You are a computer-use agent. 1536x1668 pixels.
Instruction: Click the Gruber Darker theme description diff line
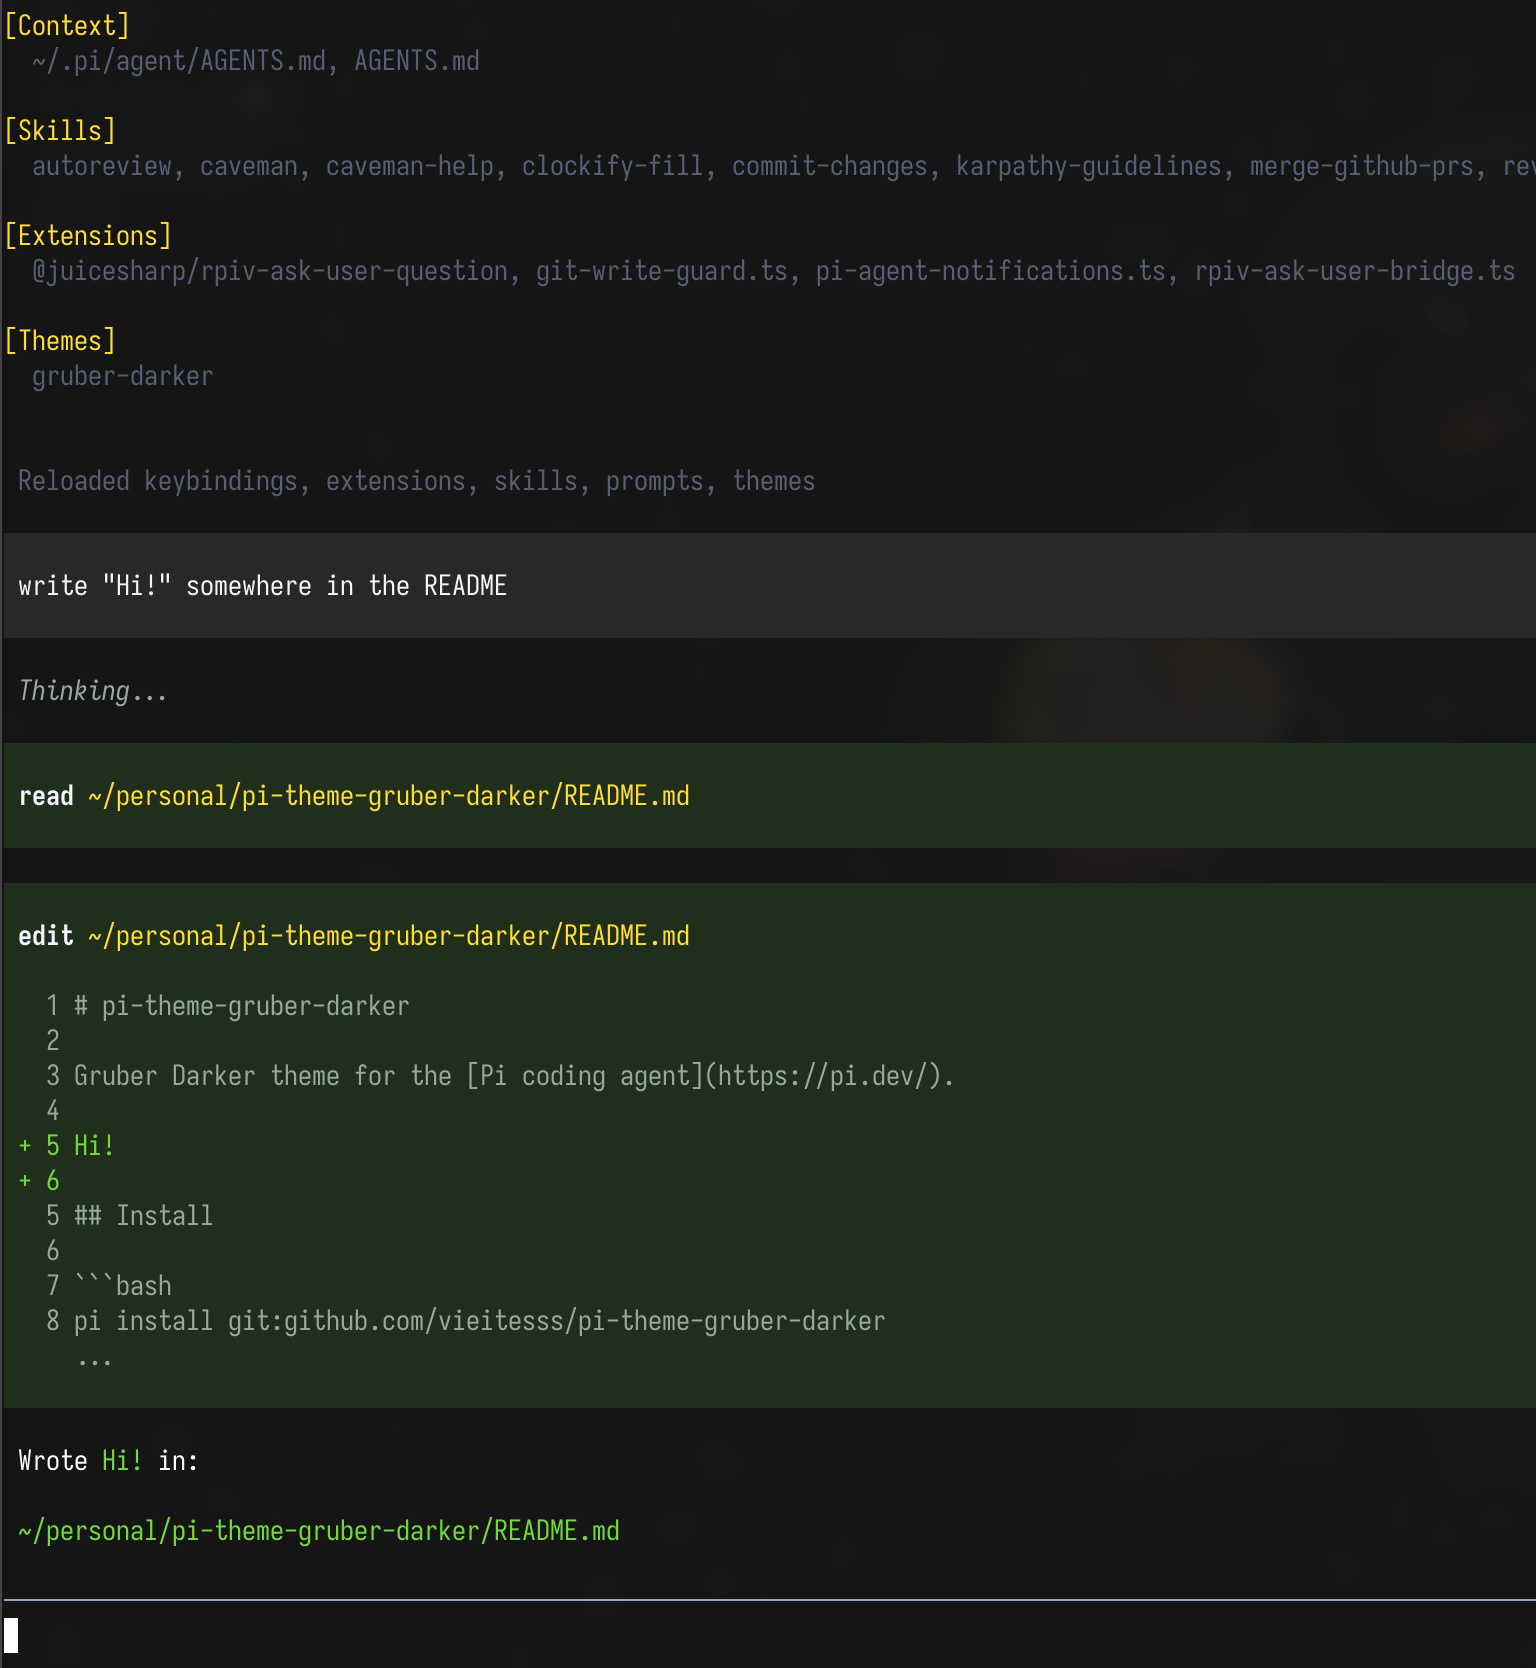500,1076
